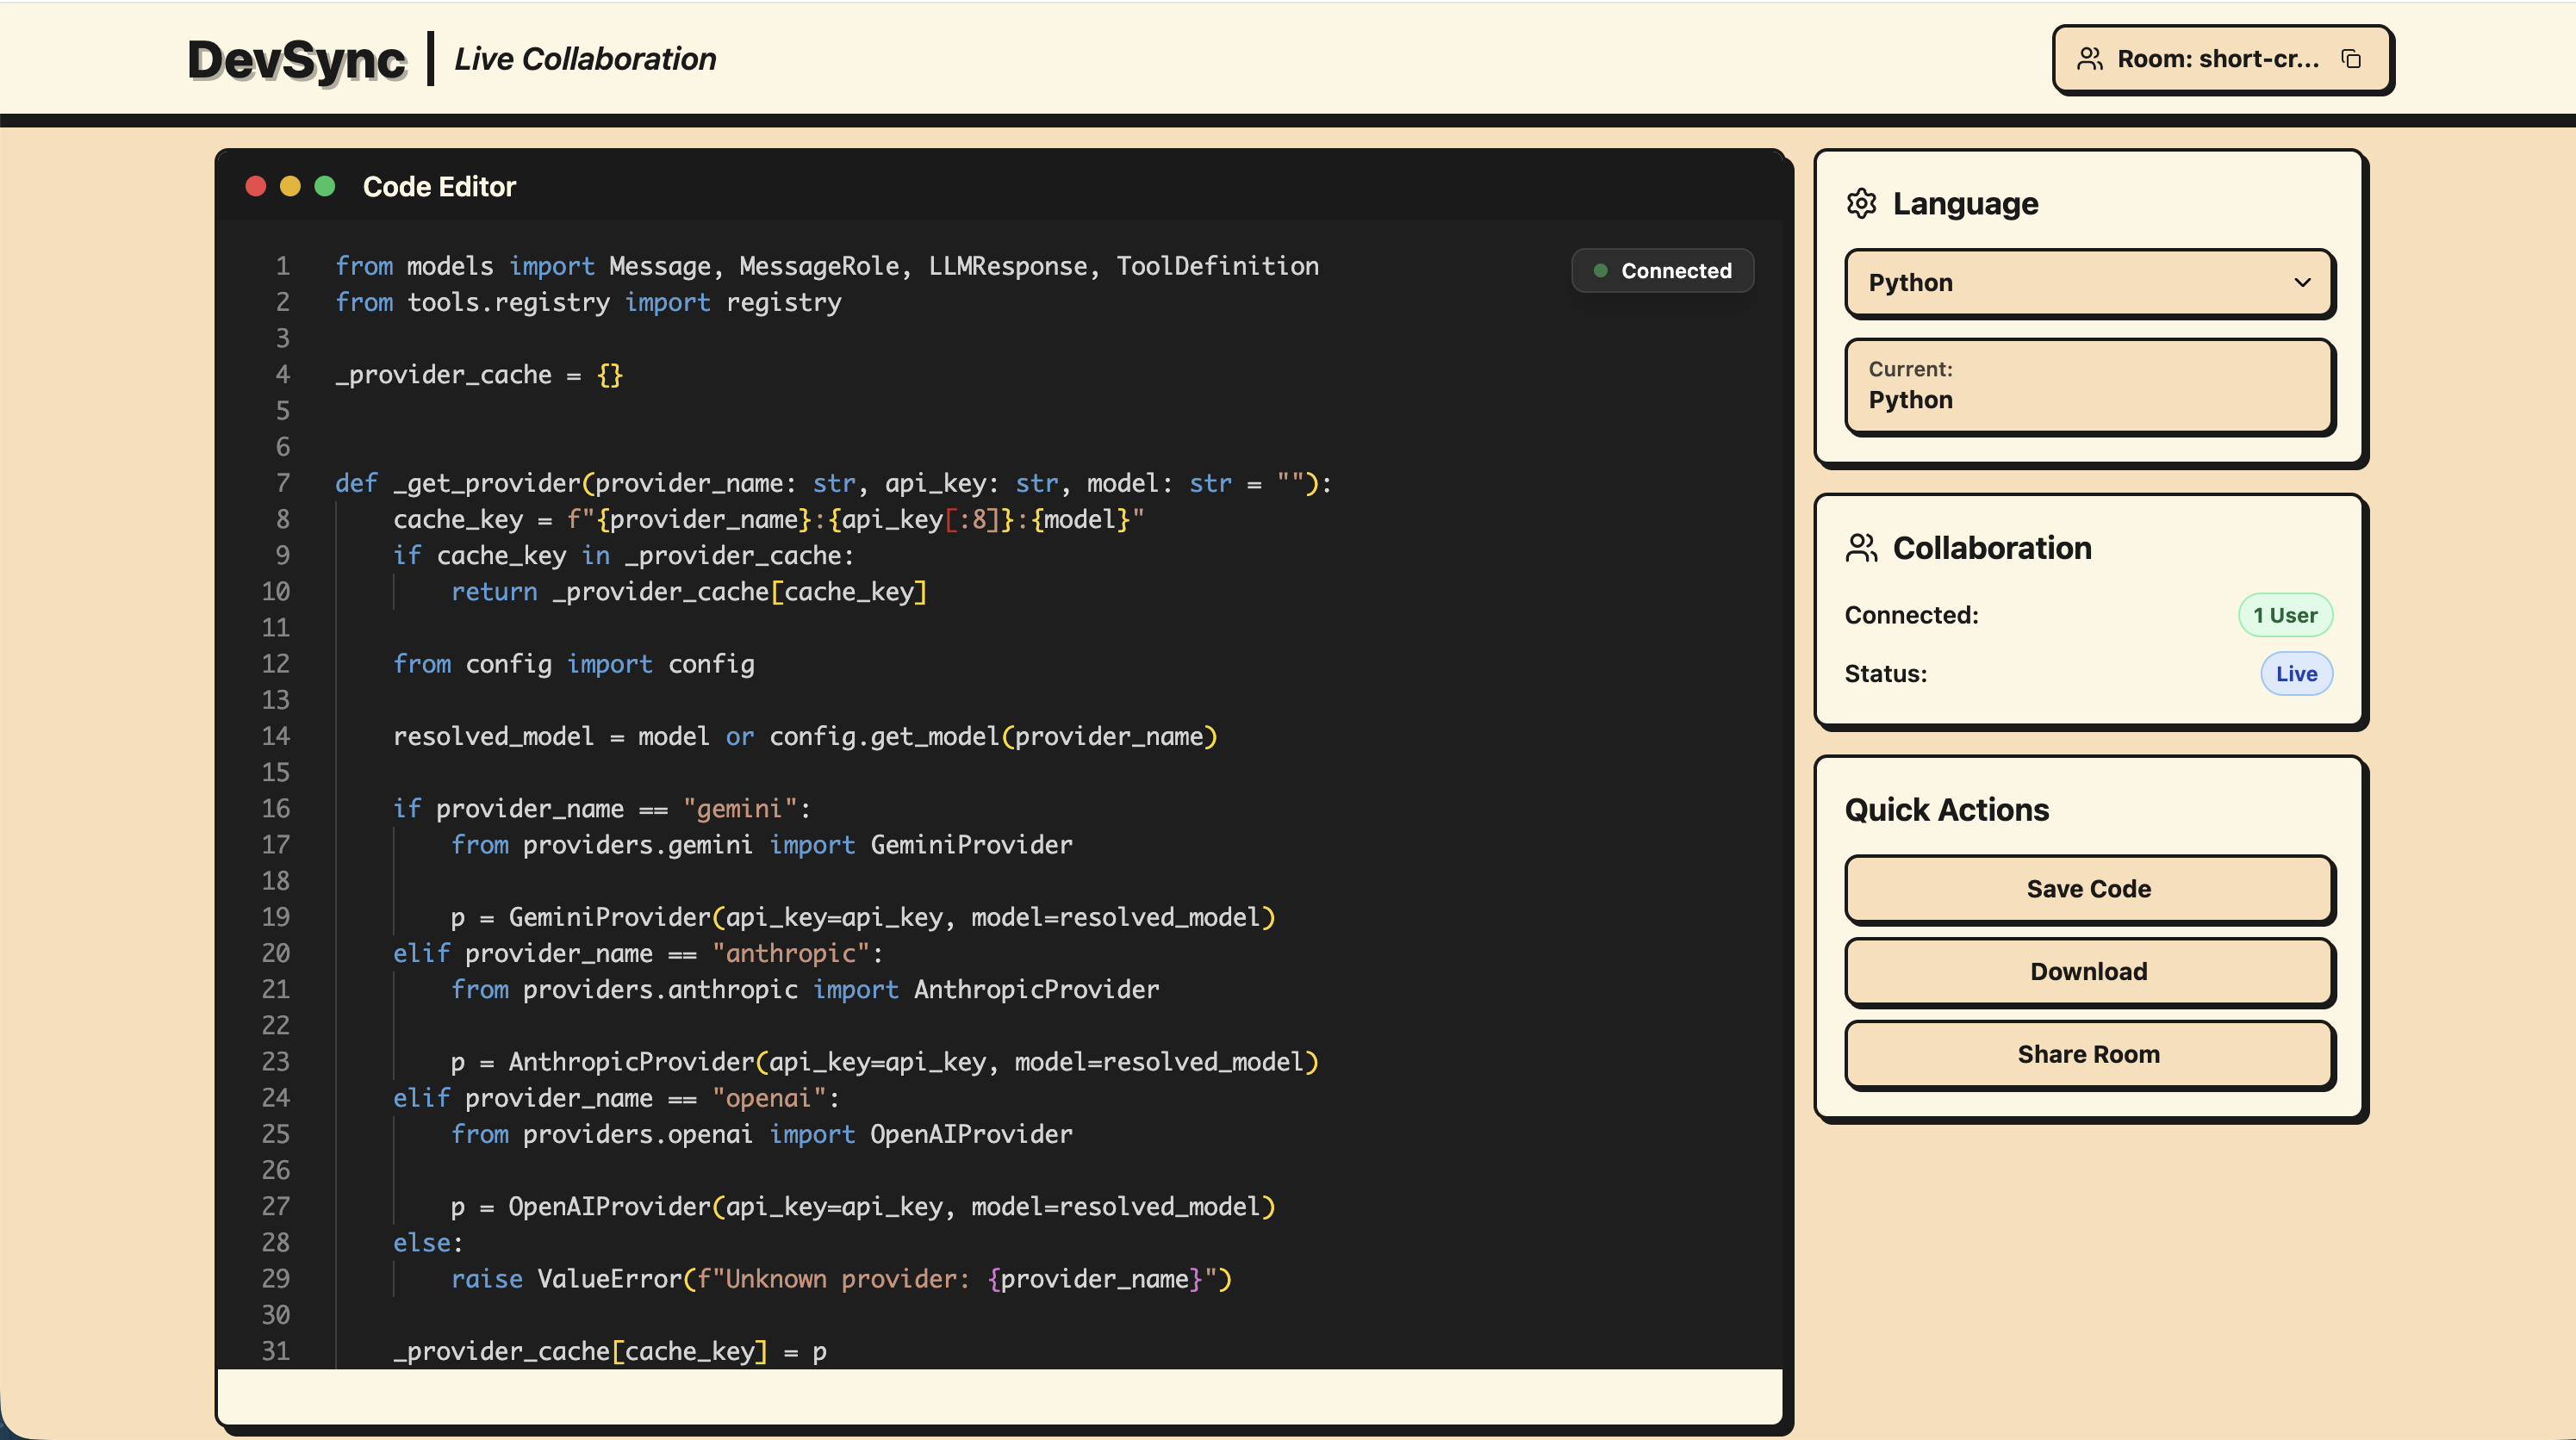Image resolution: width=2576 pixels, height=1440 pixels.
Task: Click the Quick Actions heading
Action: tap(1947, 810)
